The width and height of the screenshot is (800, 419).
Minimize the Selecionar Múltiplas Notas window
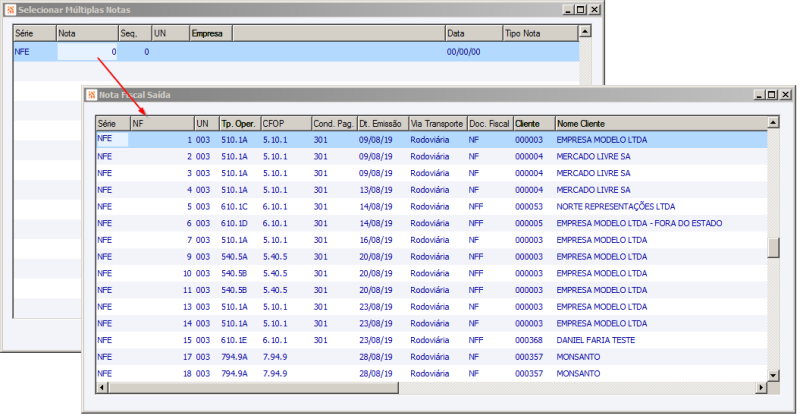tap(567, 9)
